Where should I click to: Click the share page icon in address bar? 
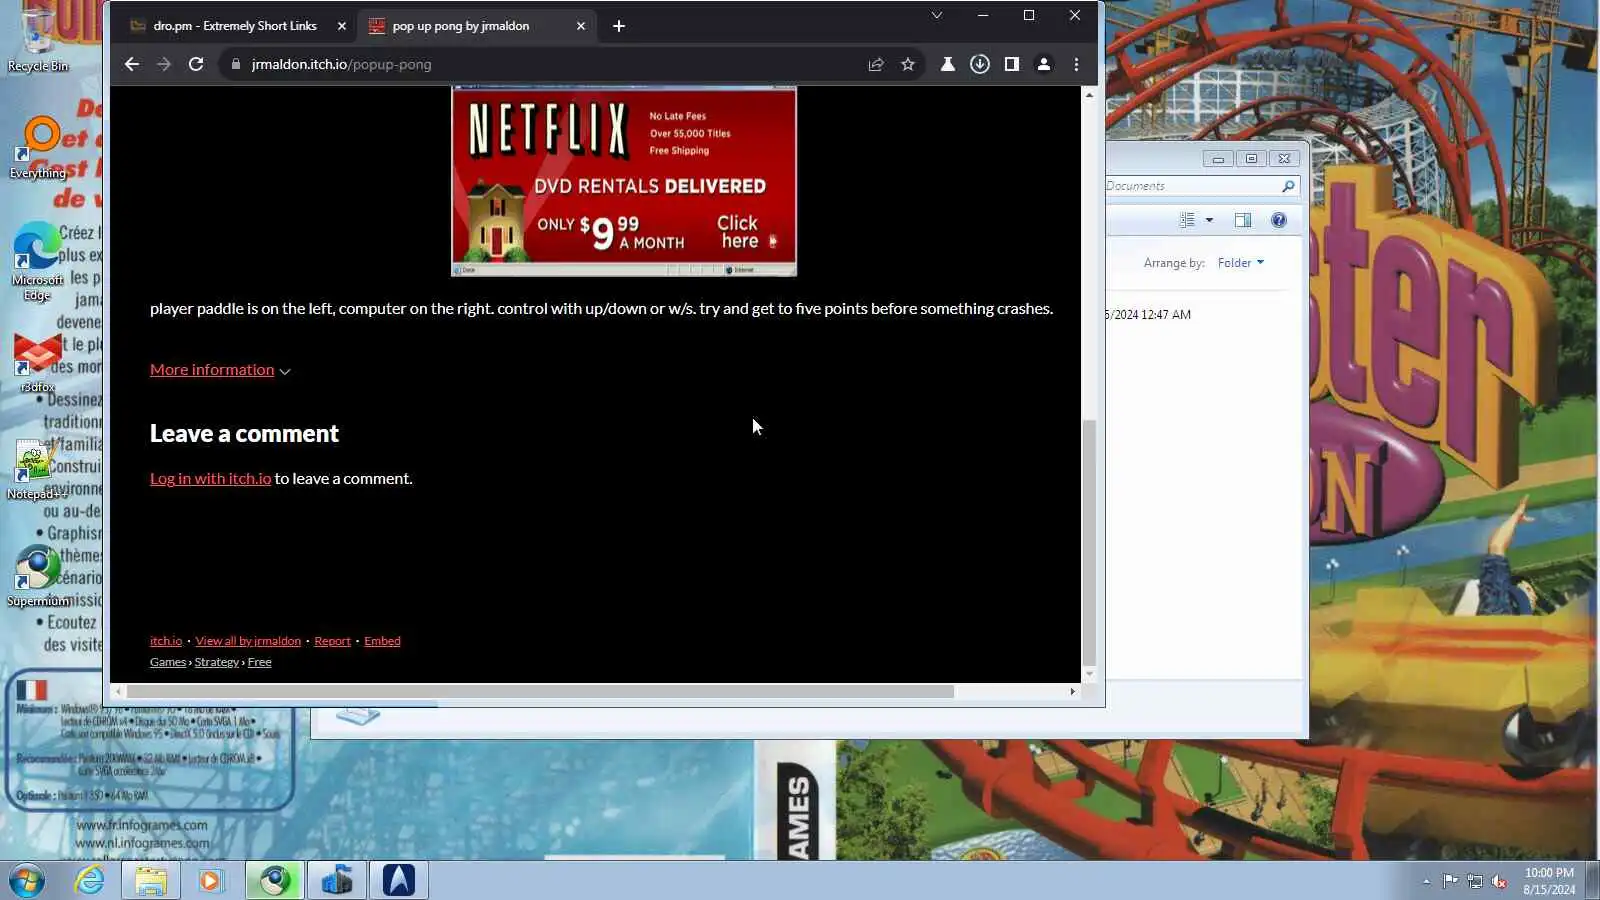point(876,64)
